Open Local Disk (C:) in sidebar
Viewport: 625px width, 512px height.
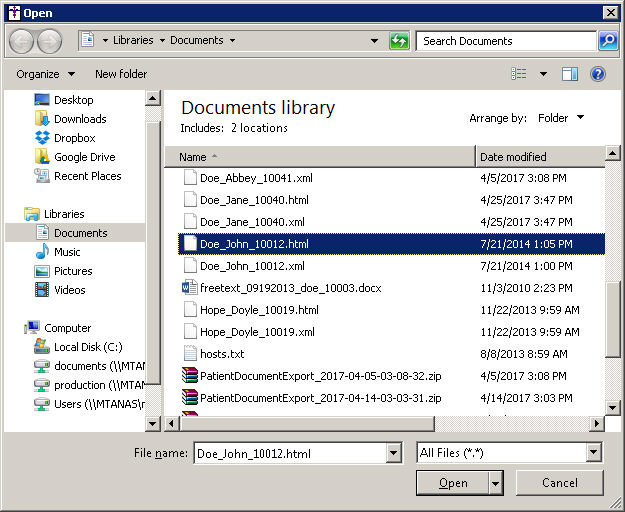pos(87,347)
